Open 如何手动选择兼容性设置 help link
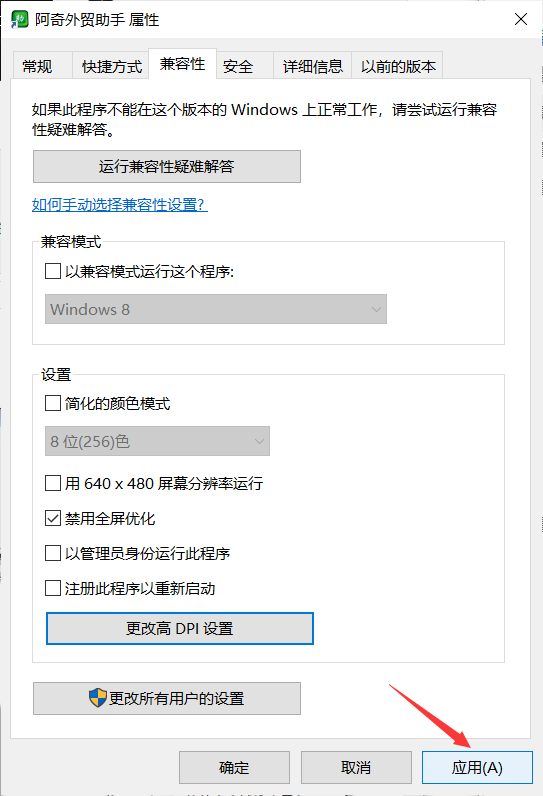This screenshot has height=796, width=543. [119, 205]
